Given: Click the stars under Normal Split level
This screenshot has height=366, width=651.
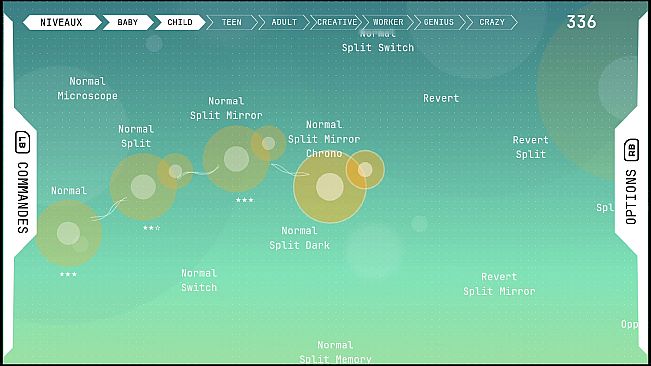Looking at the screenshot, I should [x=152, y=228].
